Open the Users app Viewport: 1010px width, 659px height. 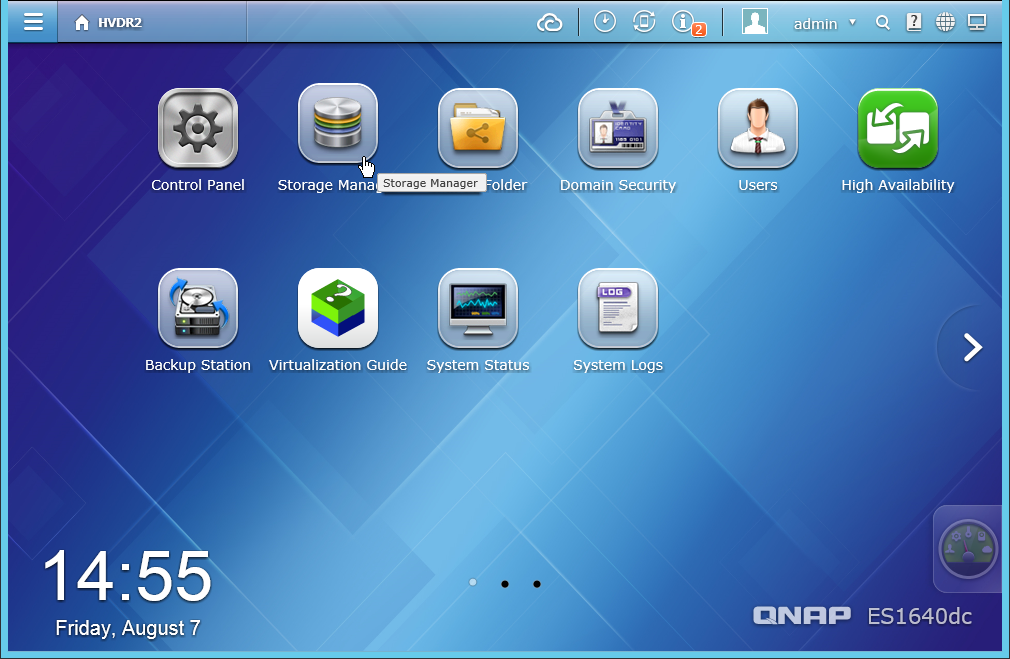click(x=758, y=128)
